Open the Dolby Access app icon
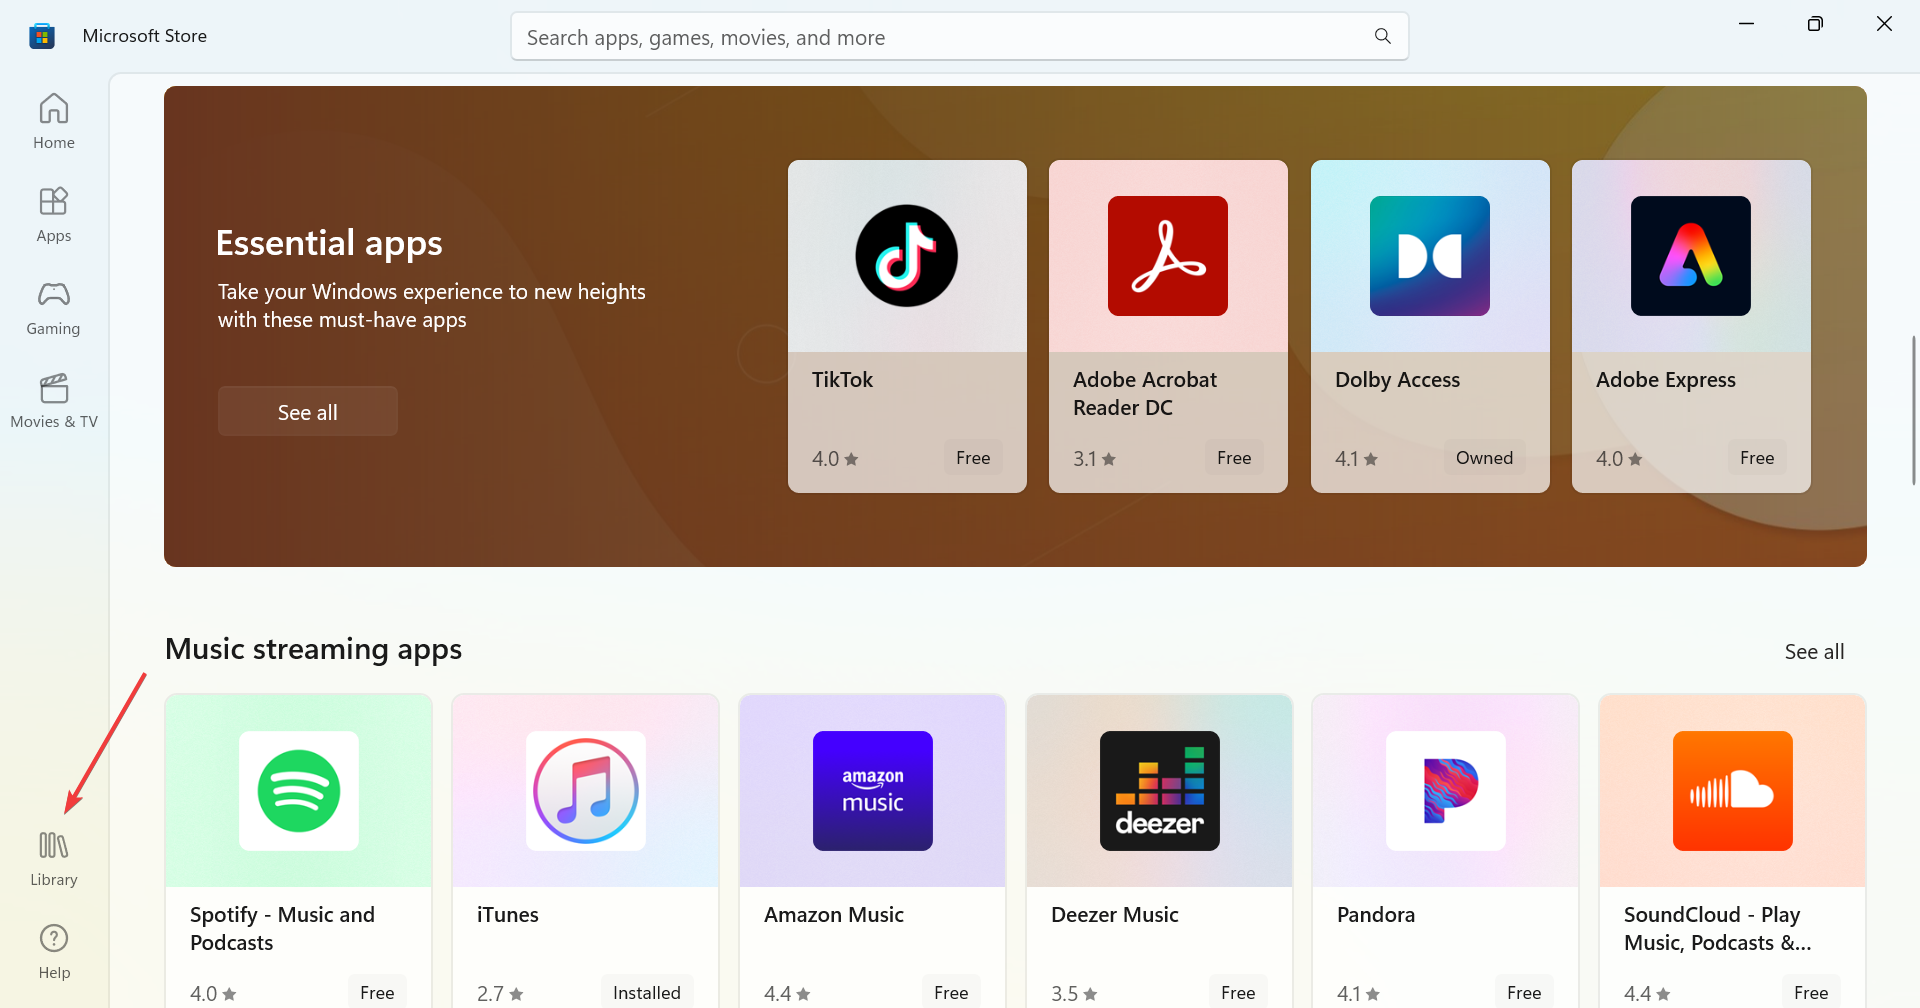This screenshot has height=1008, width=1920. tap(1430, 256)
